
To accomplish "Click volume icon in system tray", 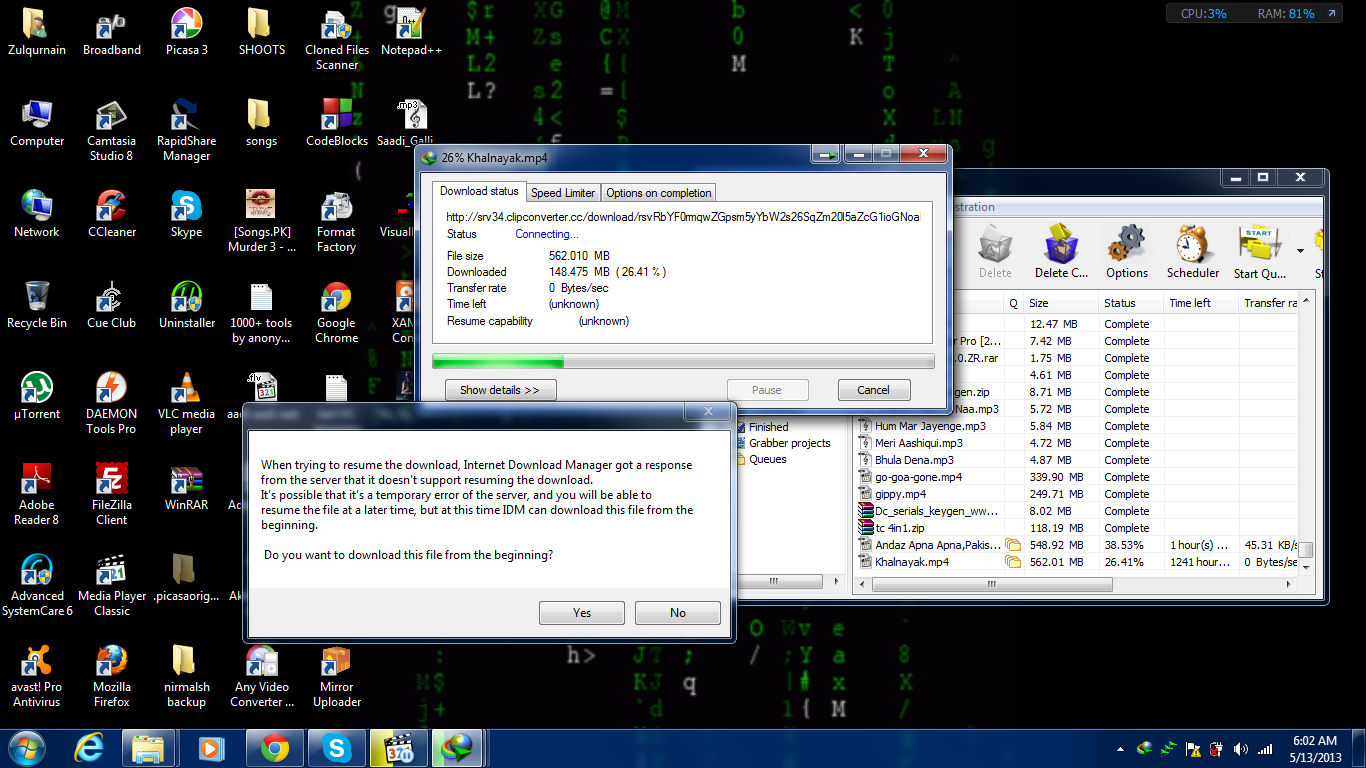I will click(1241, 748).
